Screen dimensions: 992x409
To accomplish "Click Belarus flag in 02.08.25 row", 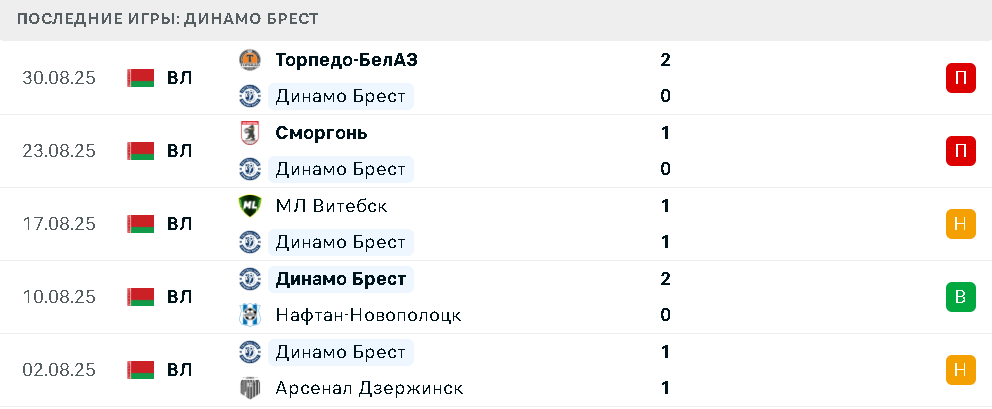I will pyautogui.click(x=140, y=370).
